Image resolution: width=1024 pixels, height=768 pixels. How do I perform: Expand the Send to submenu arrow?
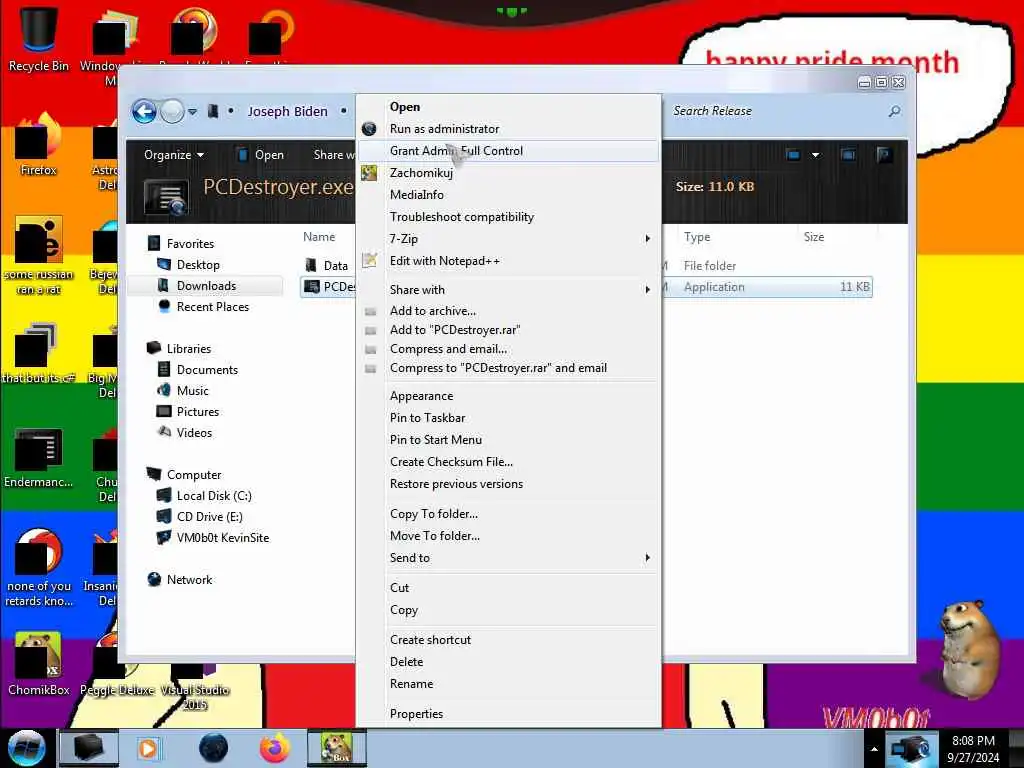point(647,558)
